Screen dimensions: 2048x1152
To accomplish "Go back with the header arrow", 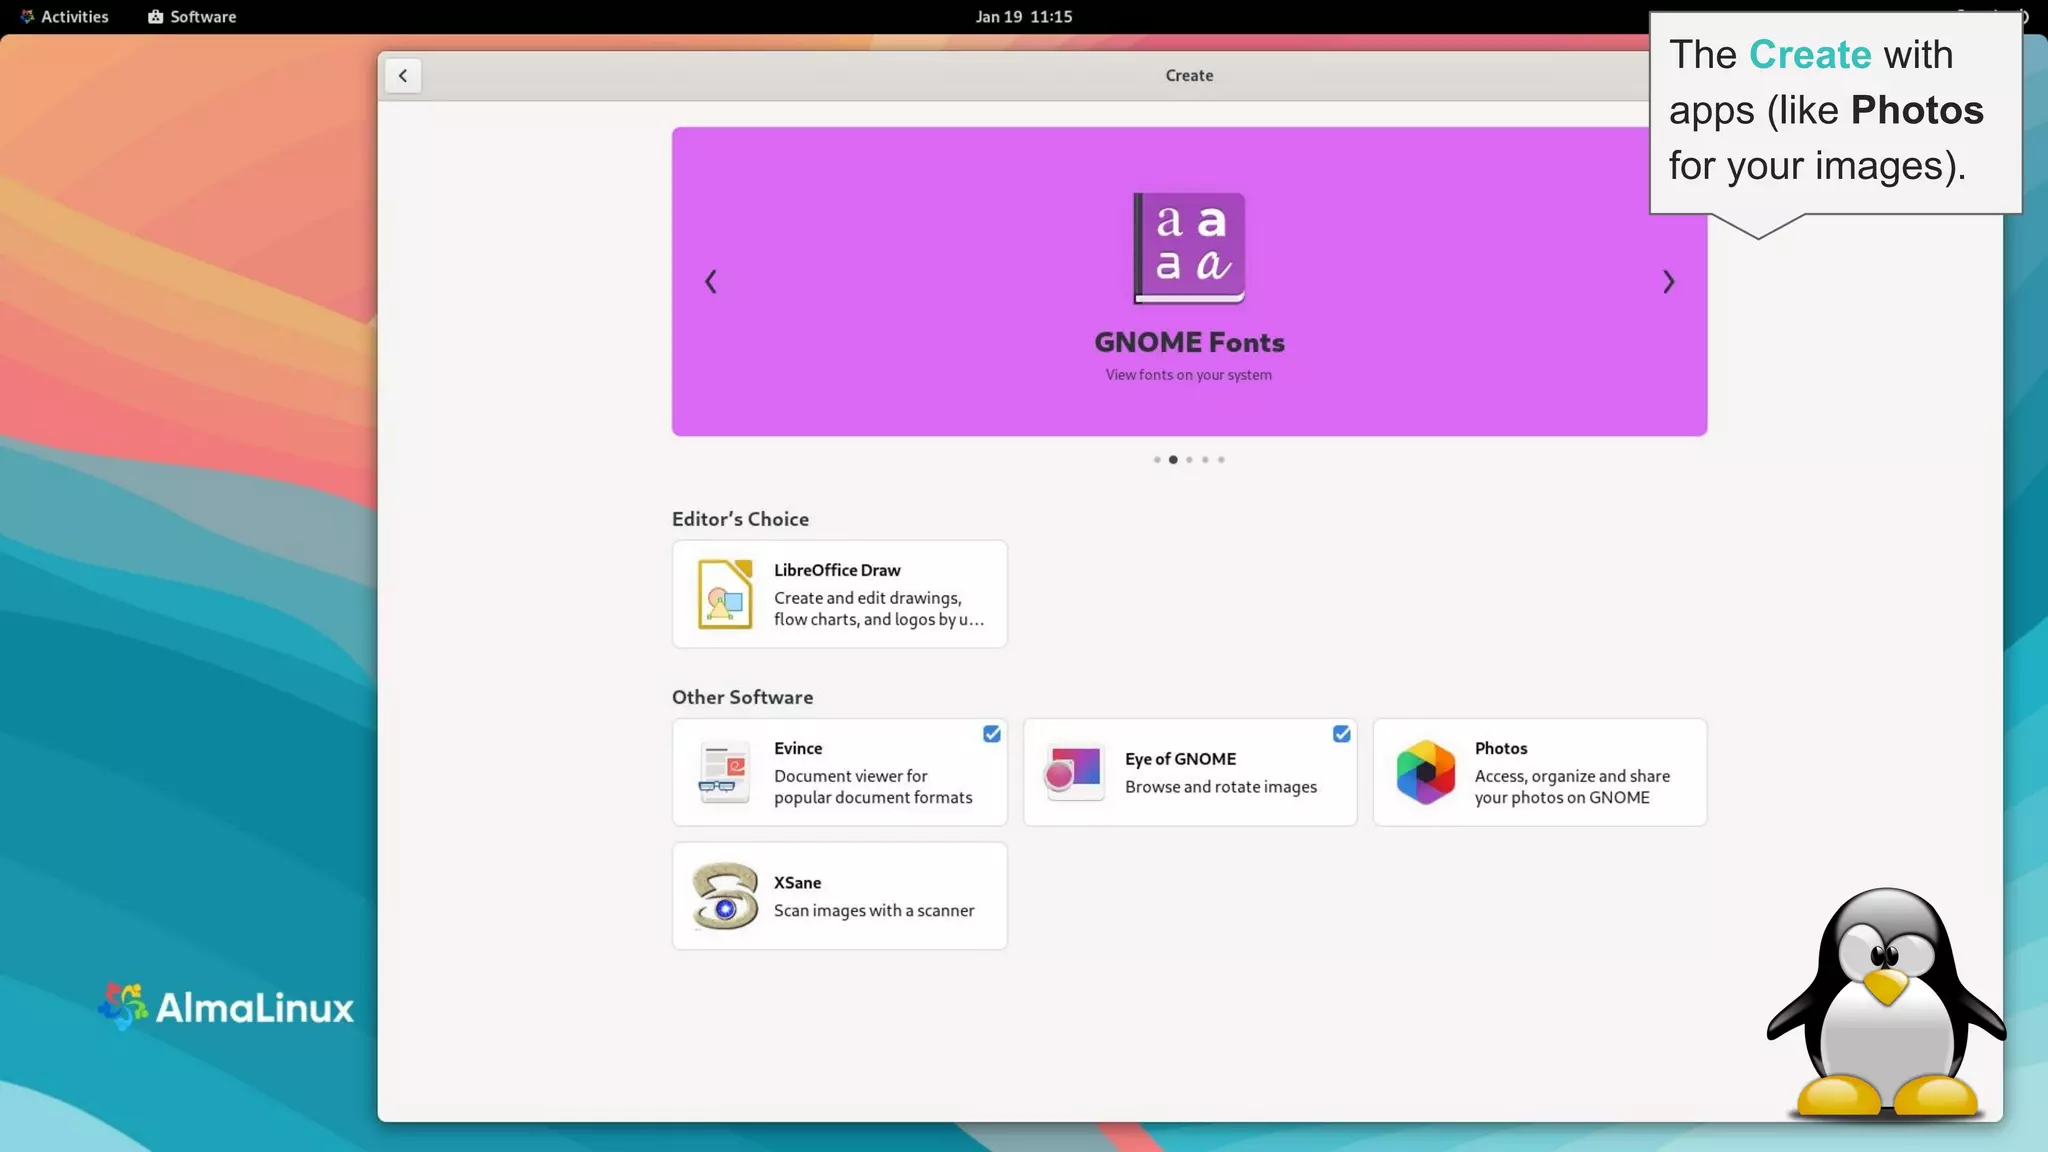I will [x=403, y=76].
